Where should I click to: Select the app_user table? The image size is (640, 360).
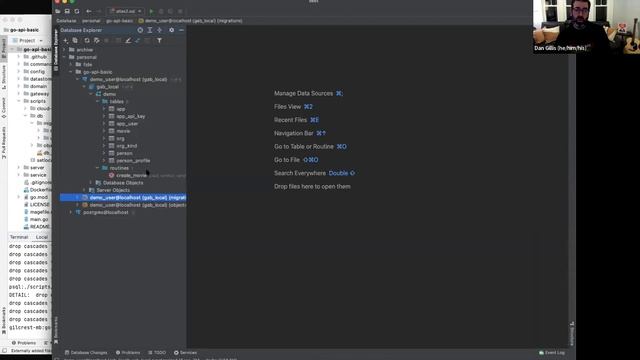[x=127, y=124]
